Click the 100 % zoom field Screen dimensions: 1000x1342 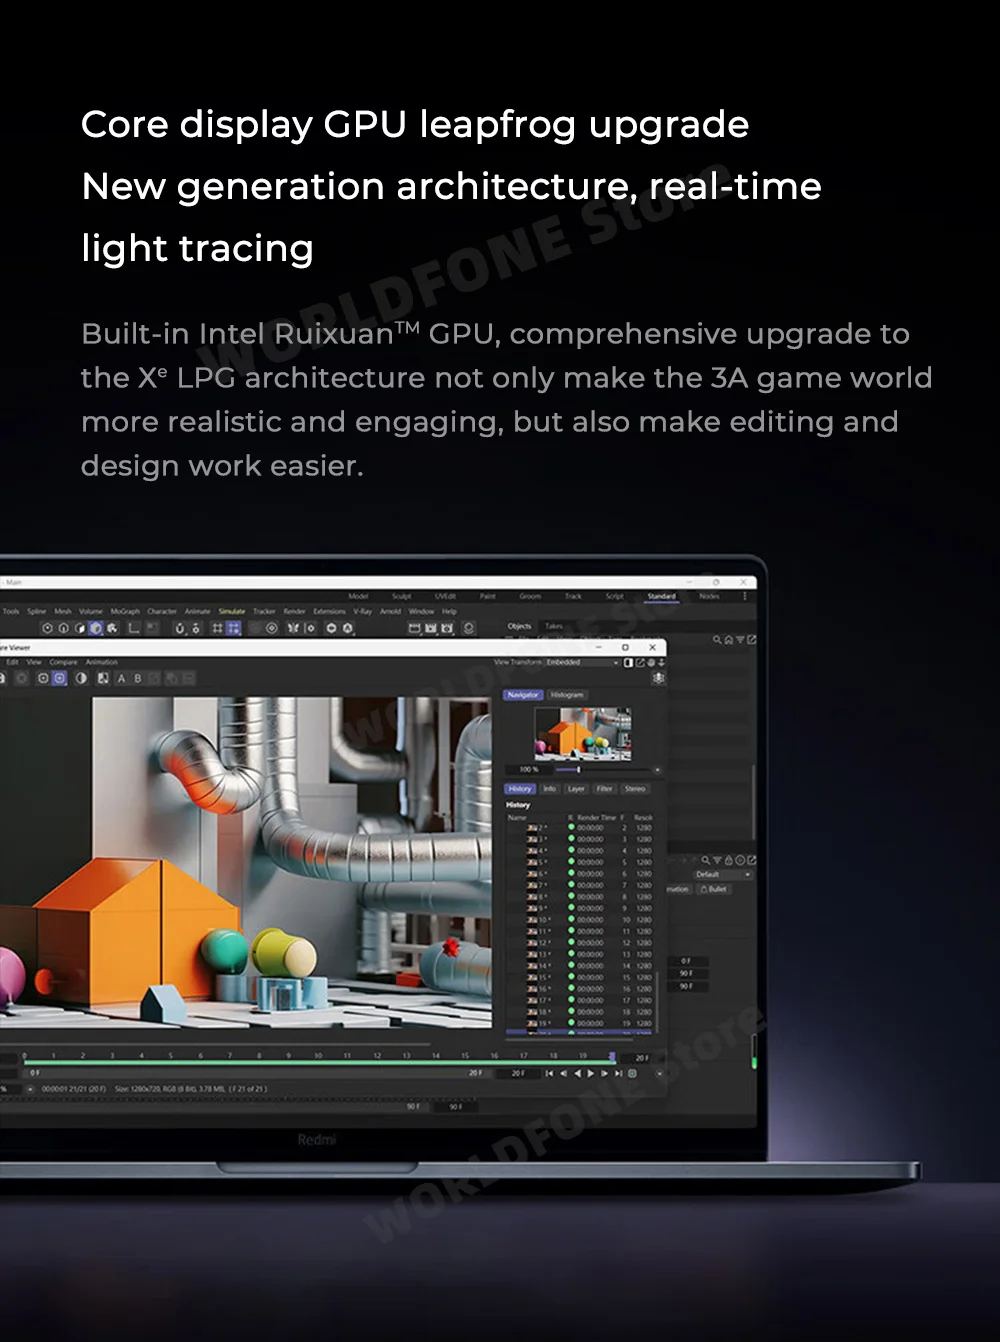tap(530, 769)
